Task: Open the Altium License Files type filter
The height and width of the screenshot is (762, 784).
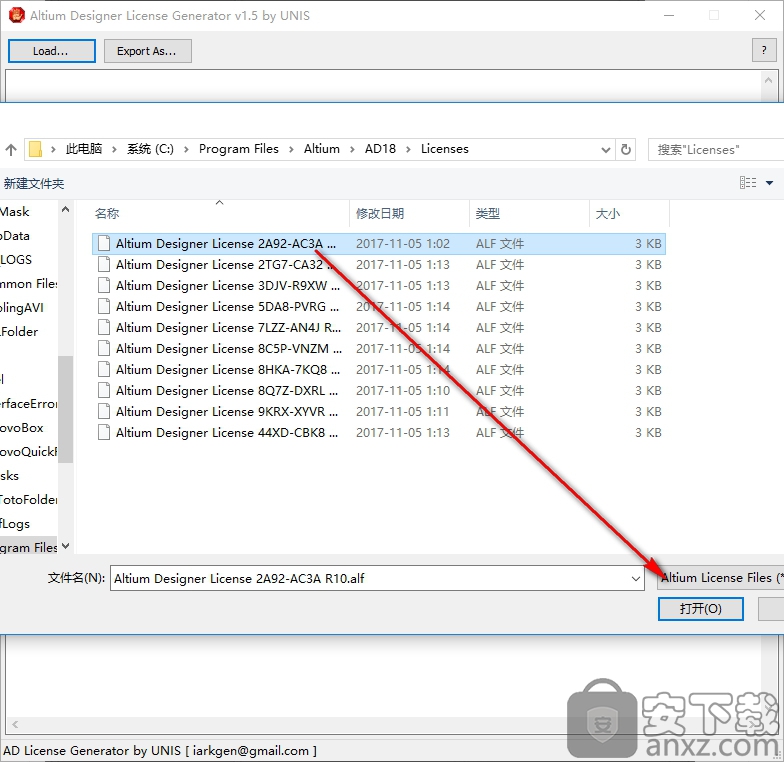Action: coord(720,578)
